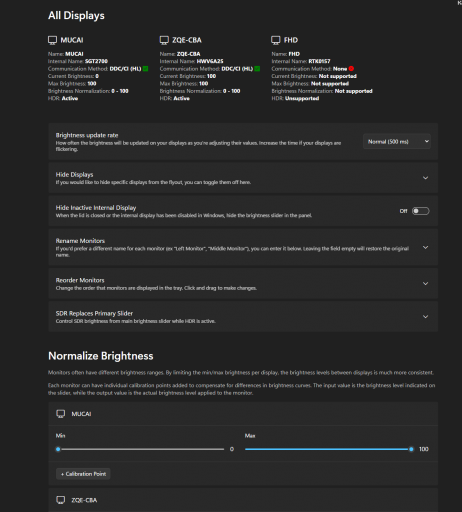
Task: Click the Normalize Brightness section heading
Action: coord(101,356)
